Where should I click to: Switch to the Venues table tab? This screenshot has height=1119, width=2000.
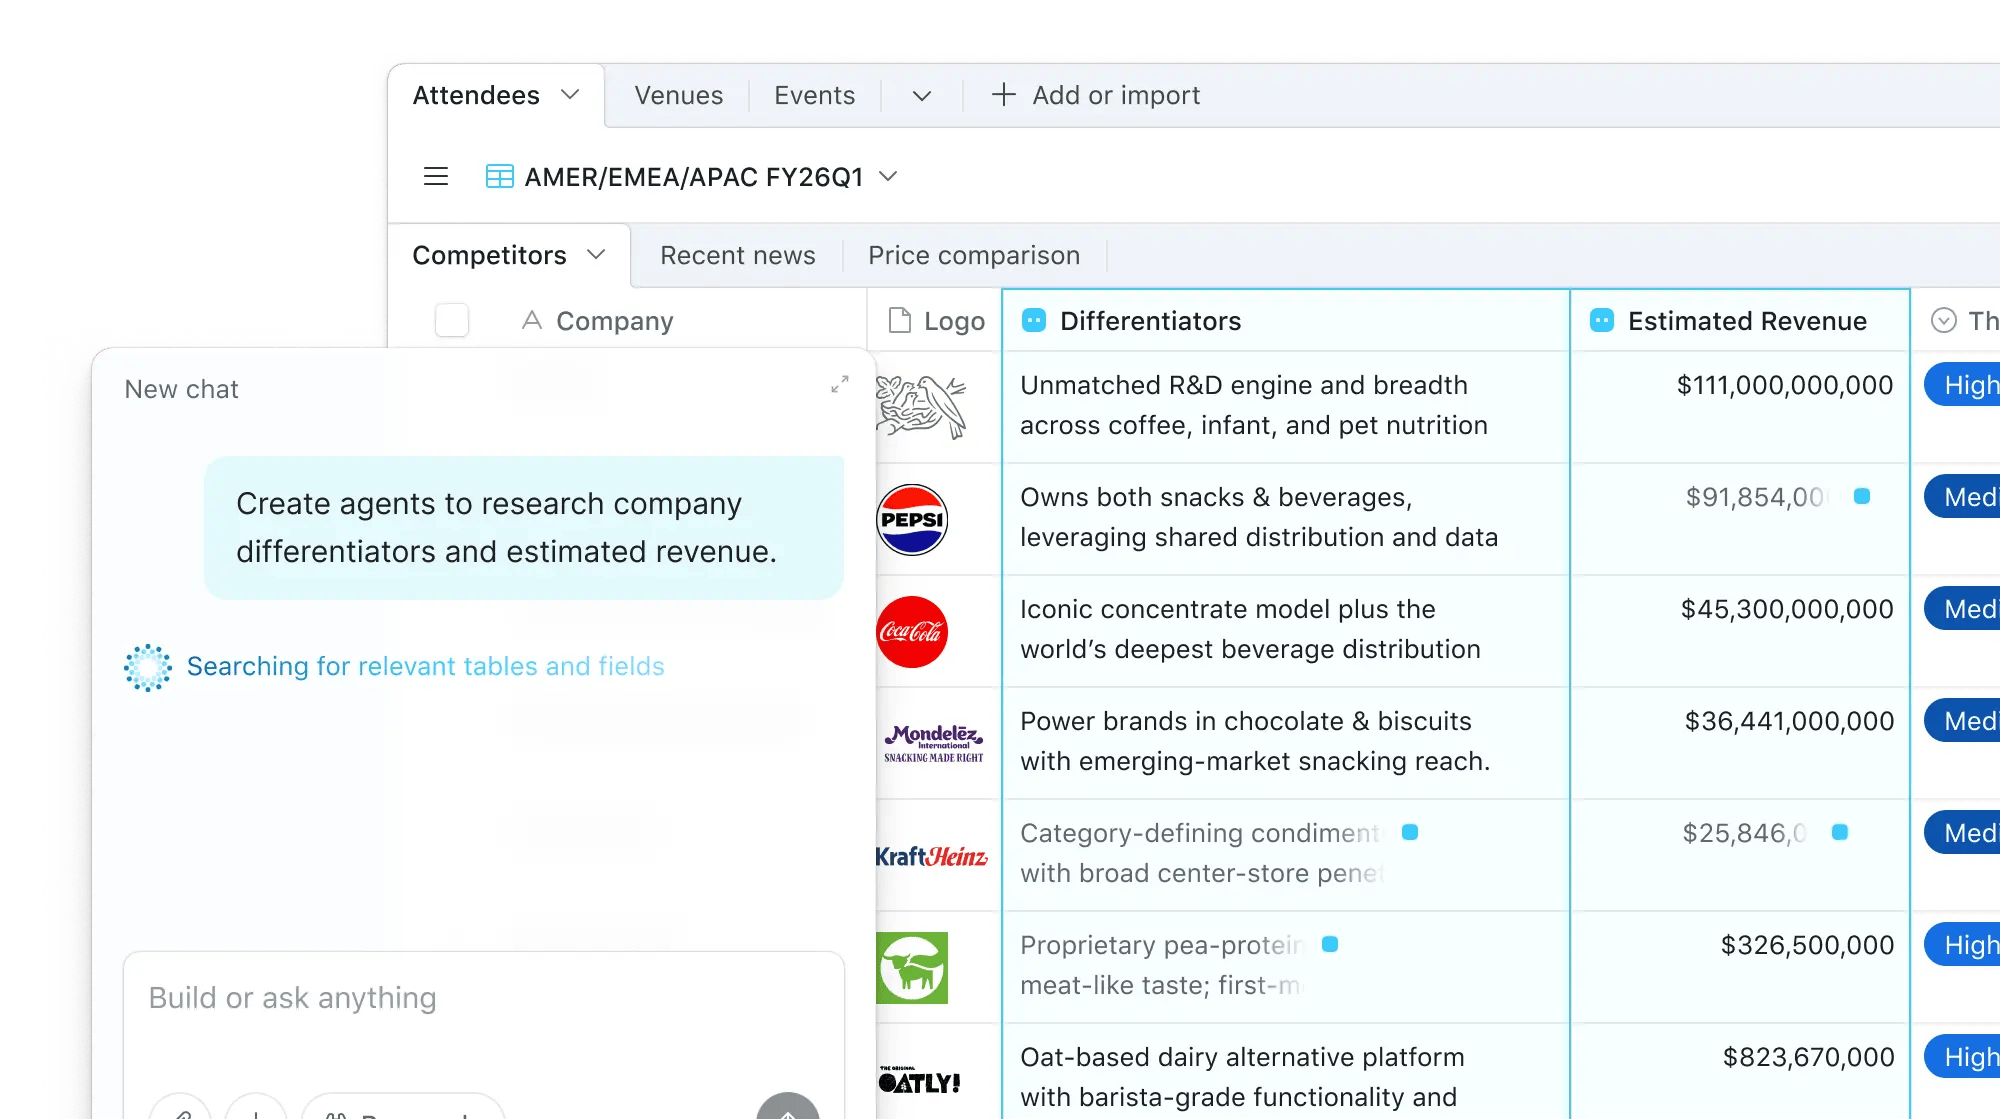point(678,95)
